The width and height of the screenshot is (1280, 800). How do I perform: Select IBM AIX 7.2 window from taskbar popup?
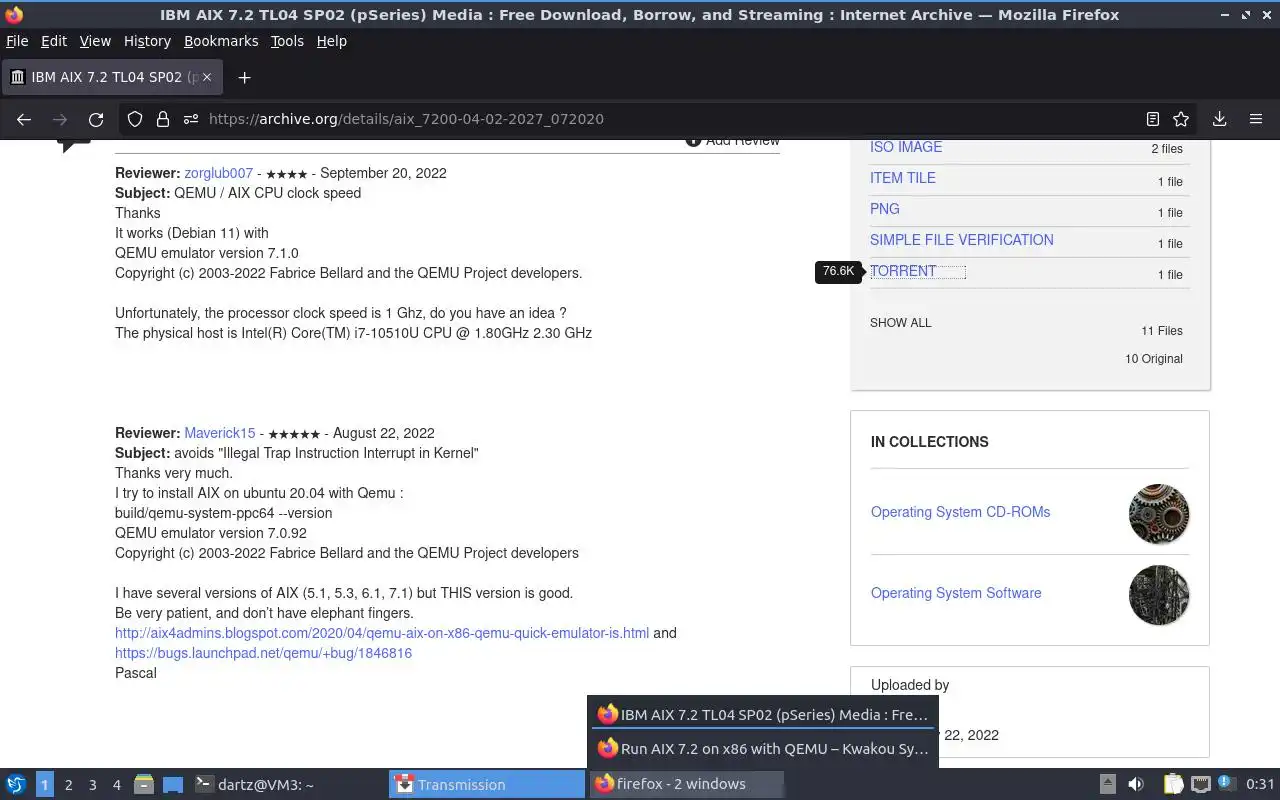click(x=763, y=715)
